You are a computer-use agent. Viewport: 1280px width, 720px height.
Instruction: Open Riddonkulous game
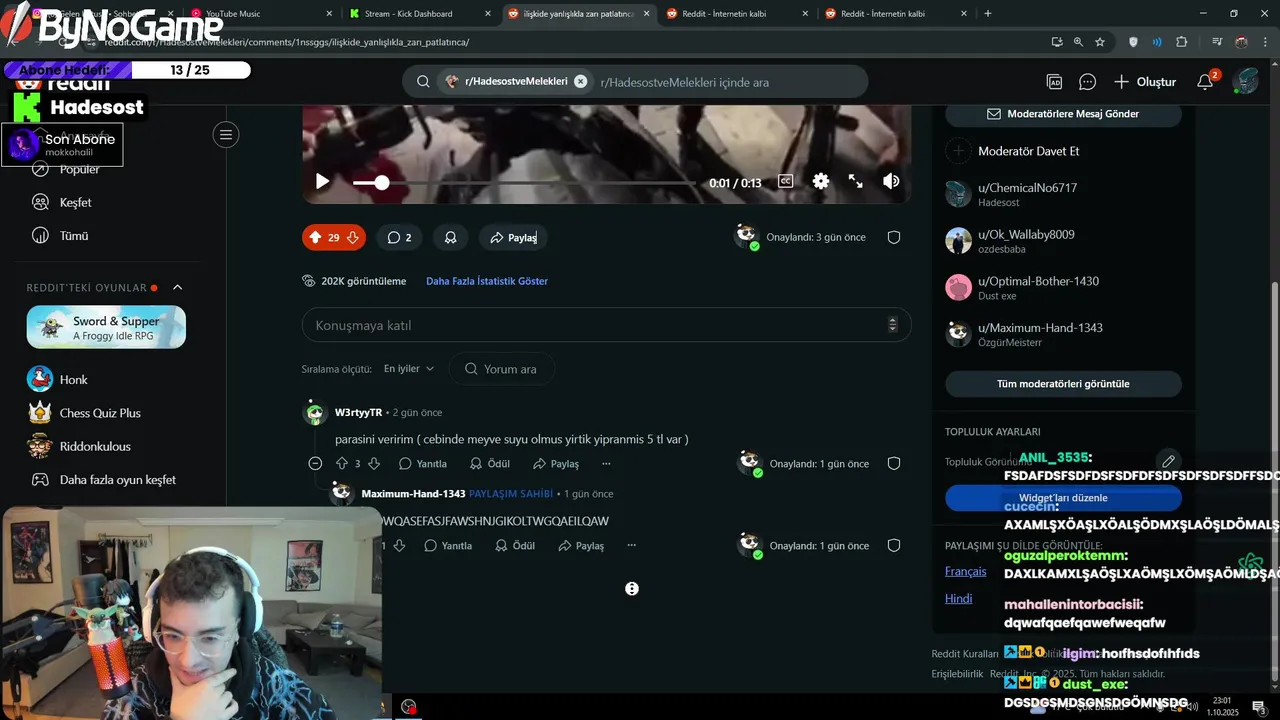click(95, 447)
